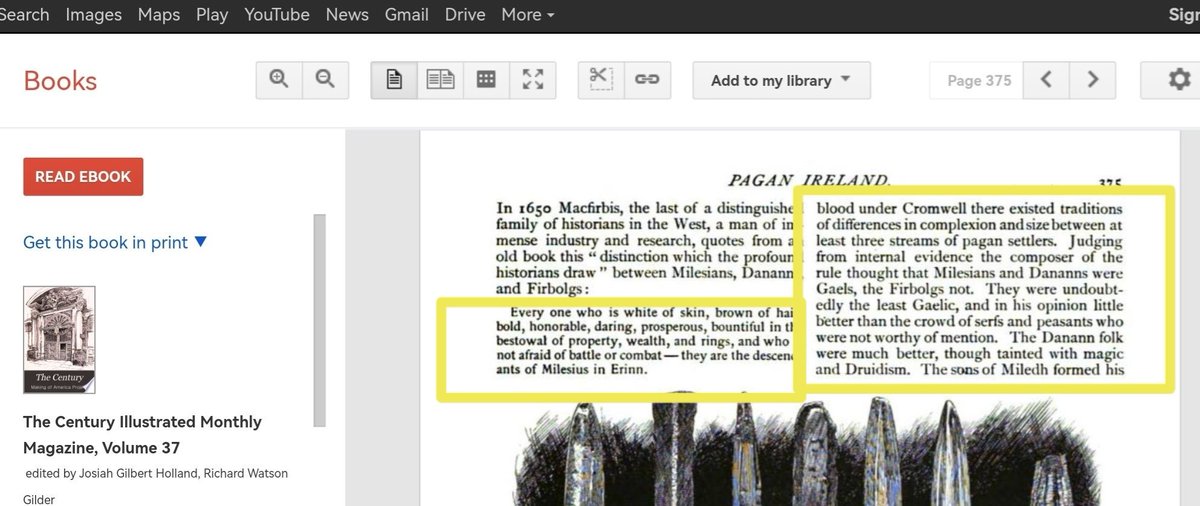Image resolution: width=1200 pixels, height=506 pixels.
Task: Open YouTube in the top bar
Action: 277,15
